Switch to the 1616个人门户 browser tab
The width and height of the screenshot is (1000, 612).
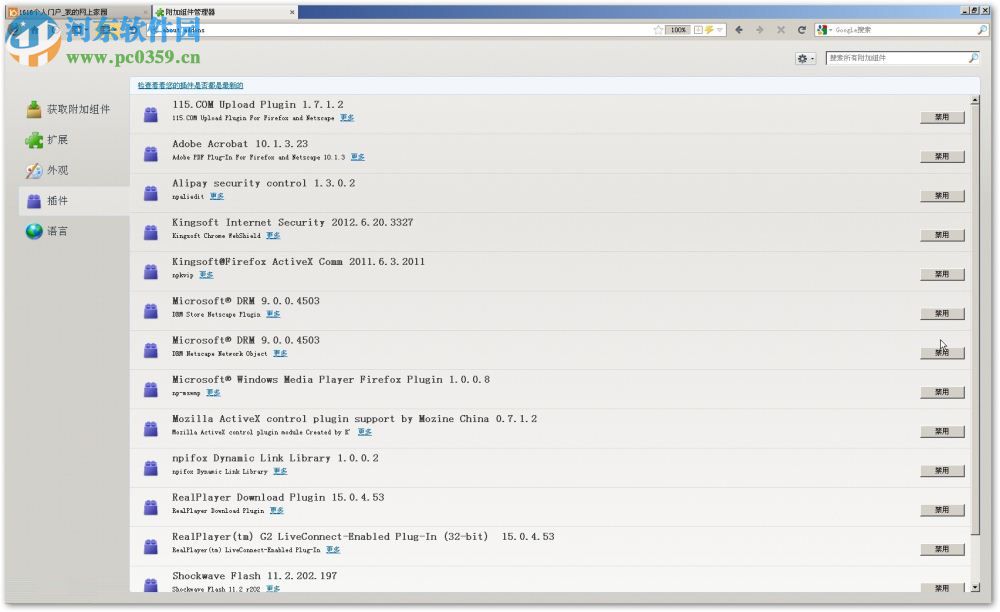(x=77, y=12)
